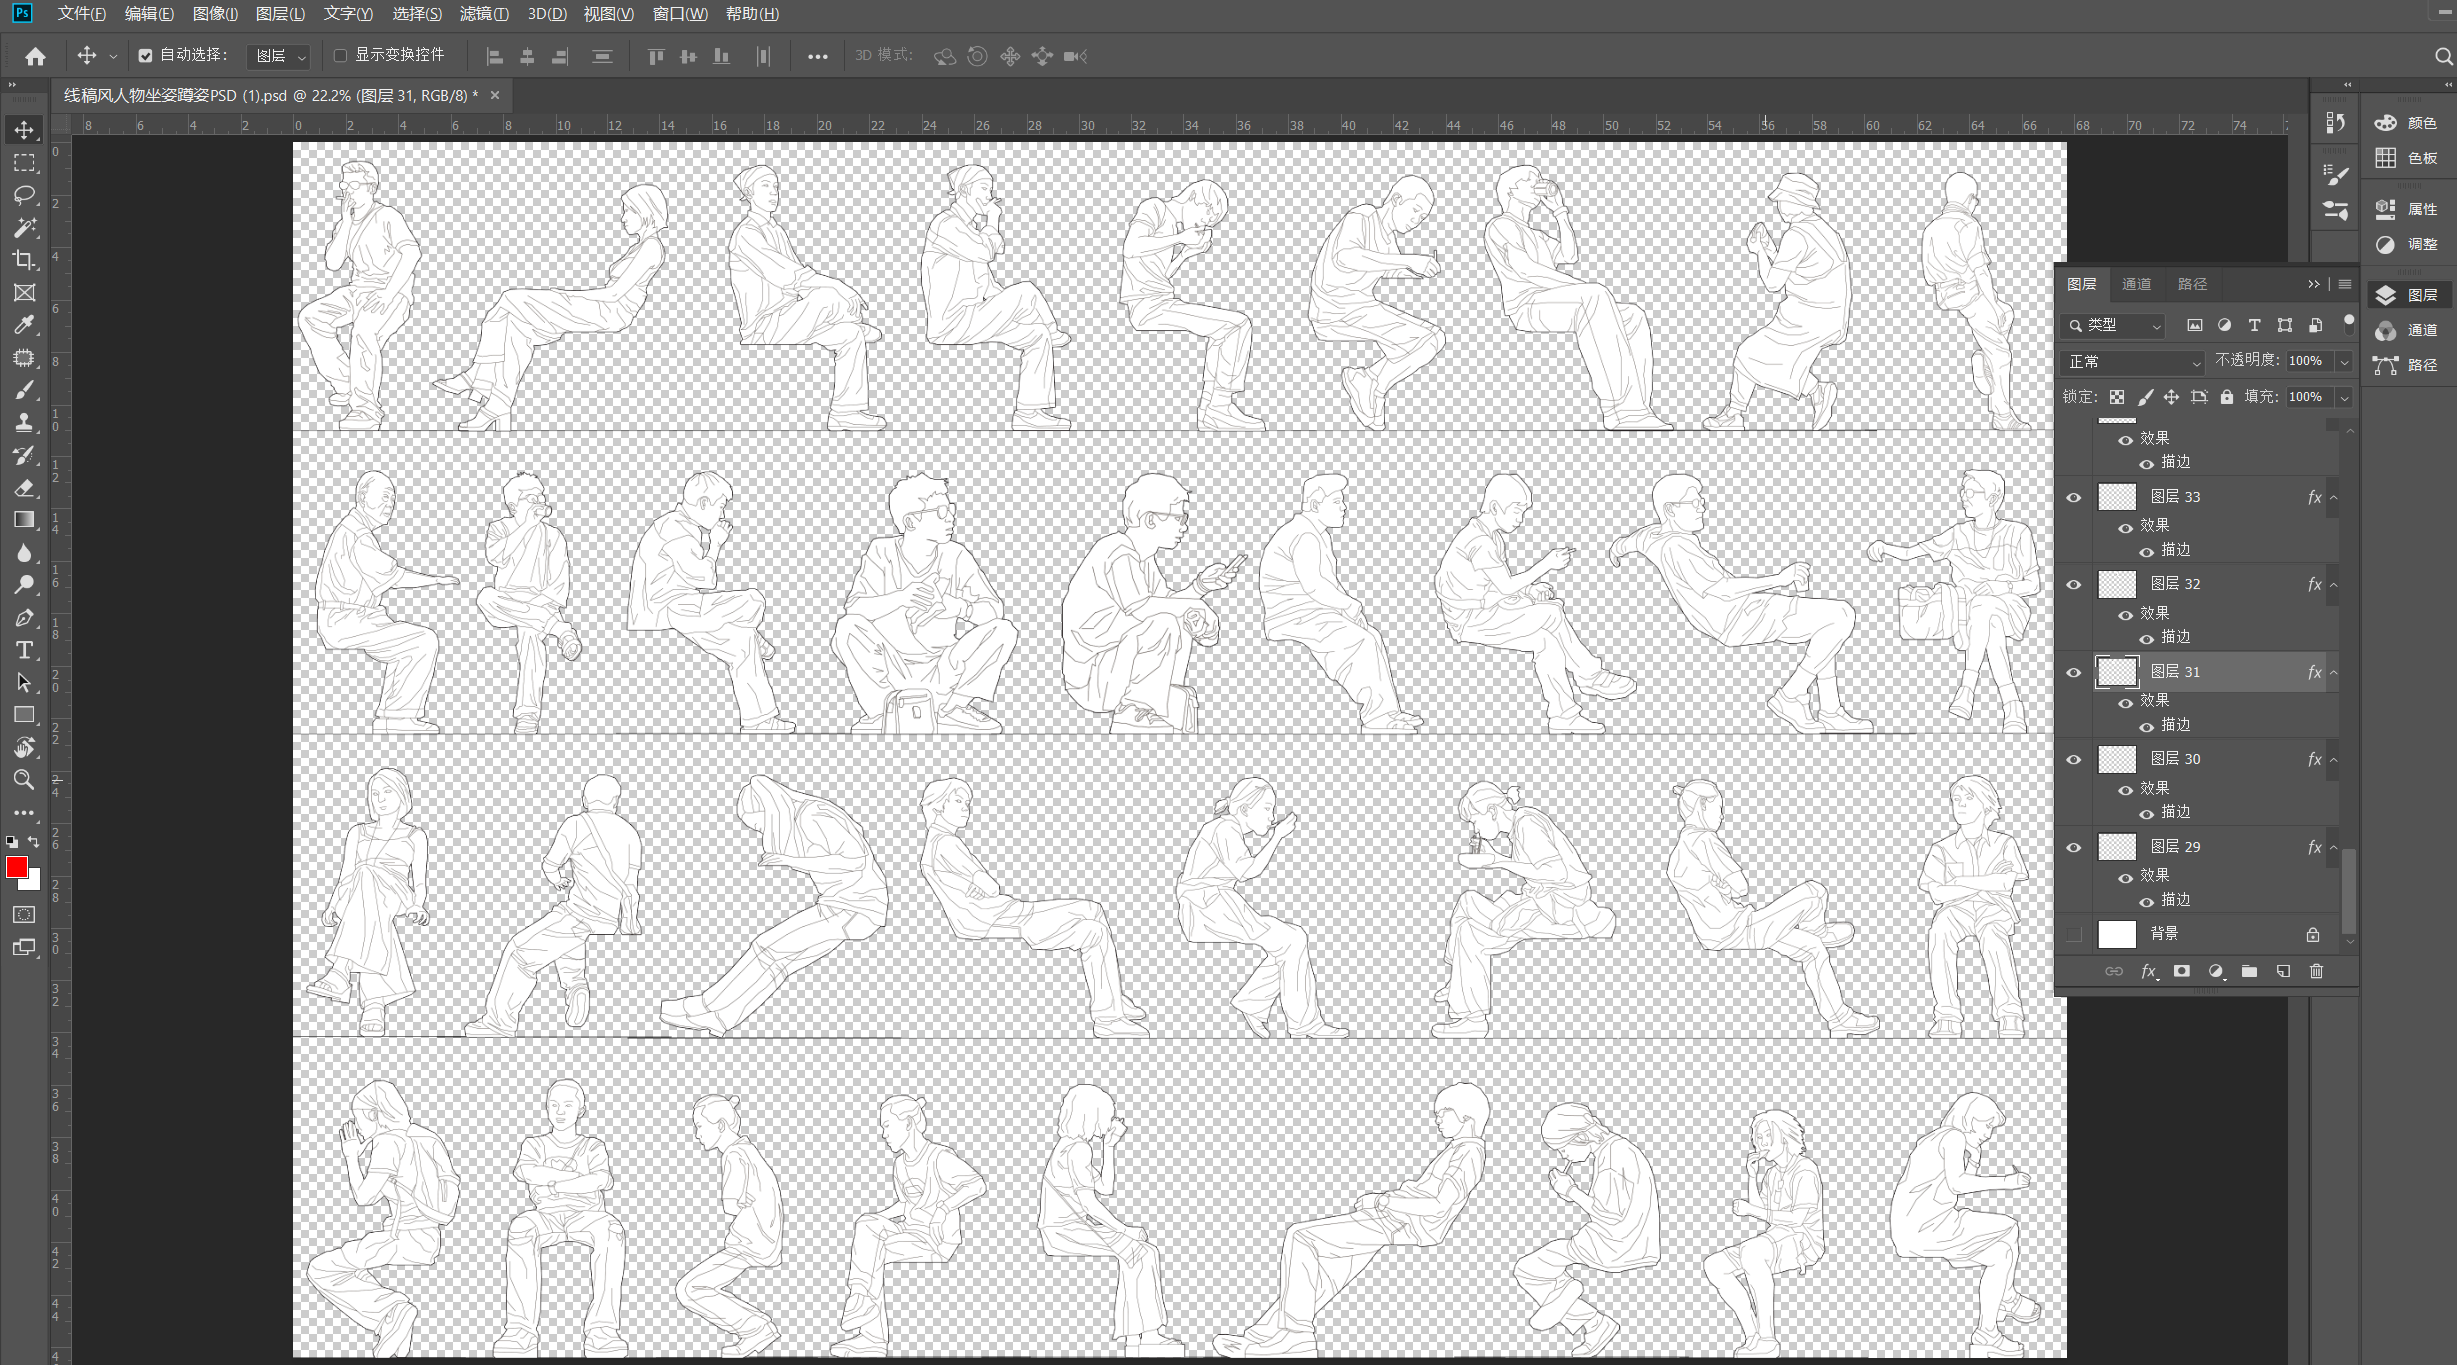The height and width of the screenshot is (1365, 2457).
Task: Open the layer filter 类型 dropdown
Action: click(2113, 325)
